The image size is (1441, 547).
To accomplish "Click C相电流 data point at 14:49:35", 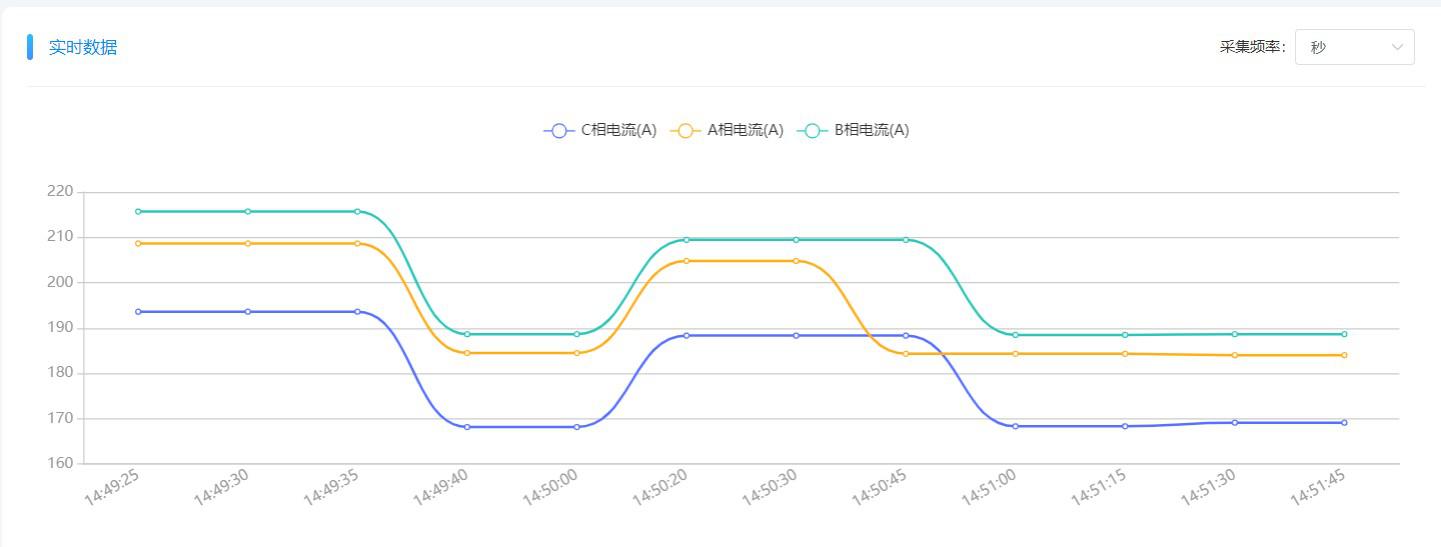I will coord(357,311).
